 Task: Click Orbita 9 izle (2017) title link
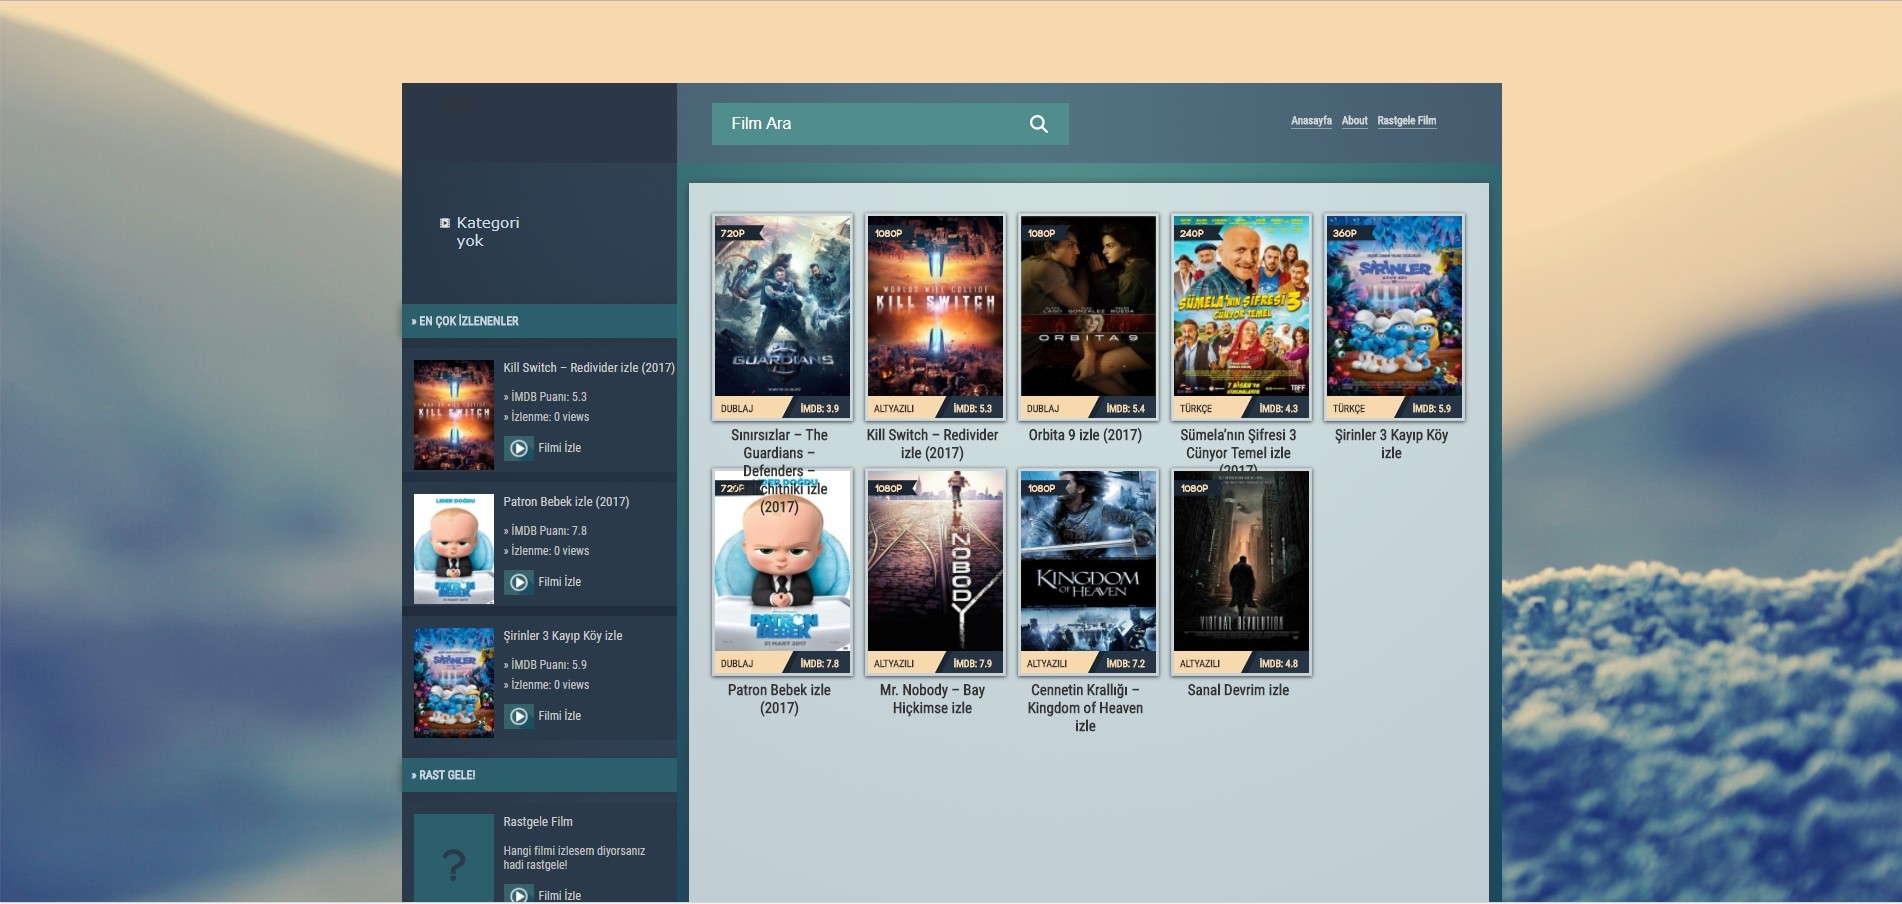tap(1085, 435)
